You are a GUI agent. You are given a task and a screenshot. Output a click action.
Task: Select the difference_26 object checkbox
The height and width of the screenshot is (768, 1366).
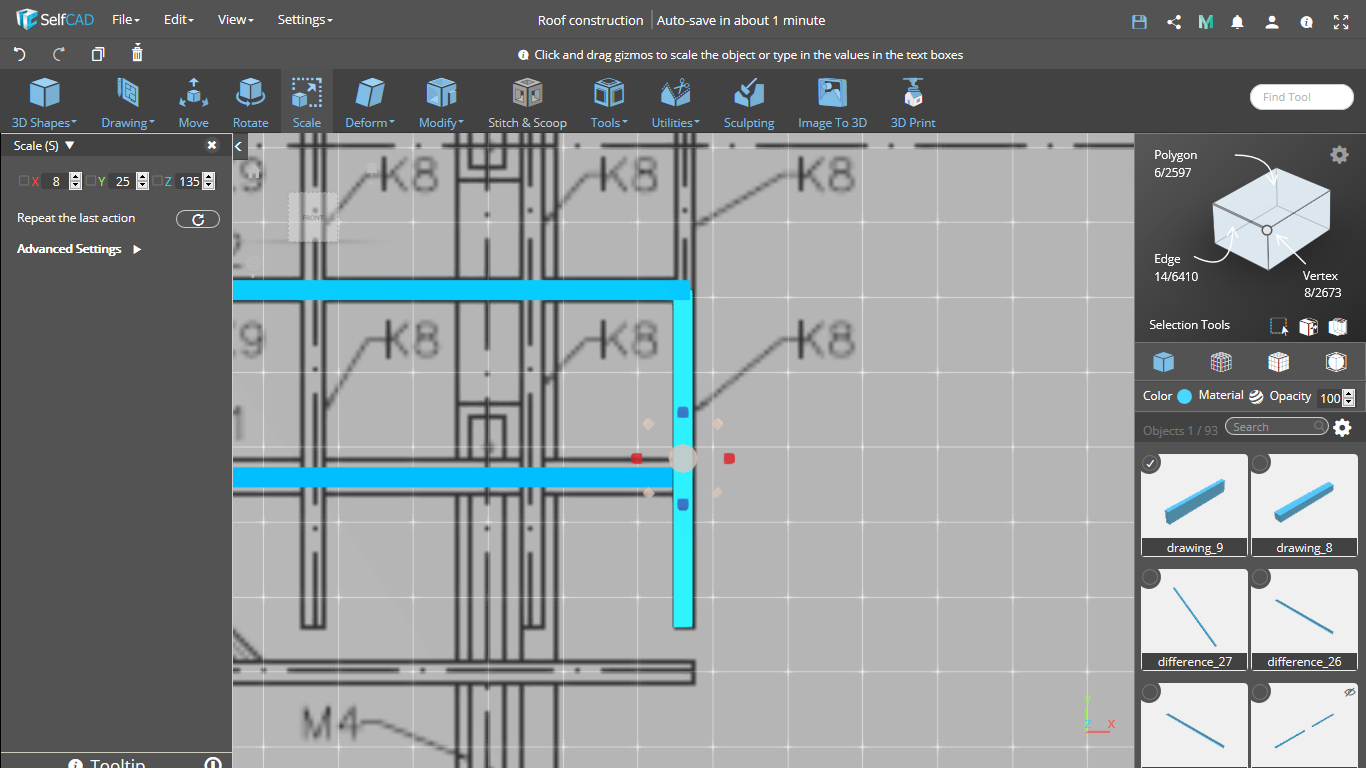(x=1261, y=577)
